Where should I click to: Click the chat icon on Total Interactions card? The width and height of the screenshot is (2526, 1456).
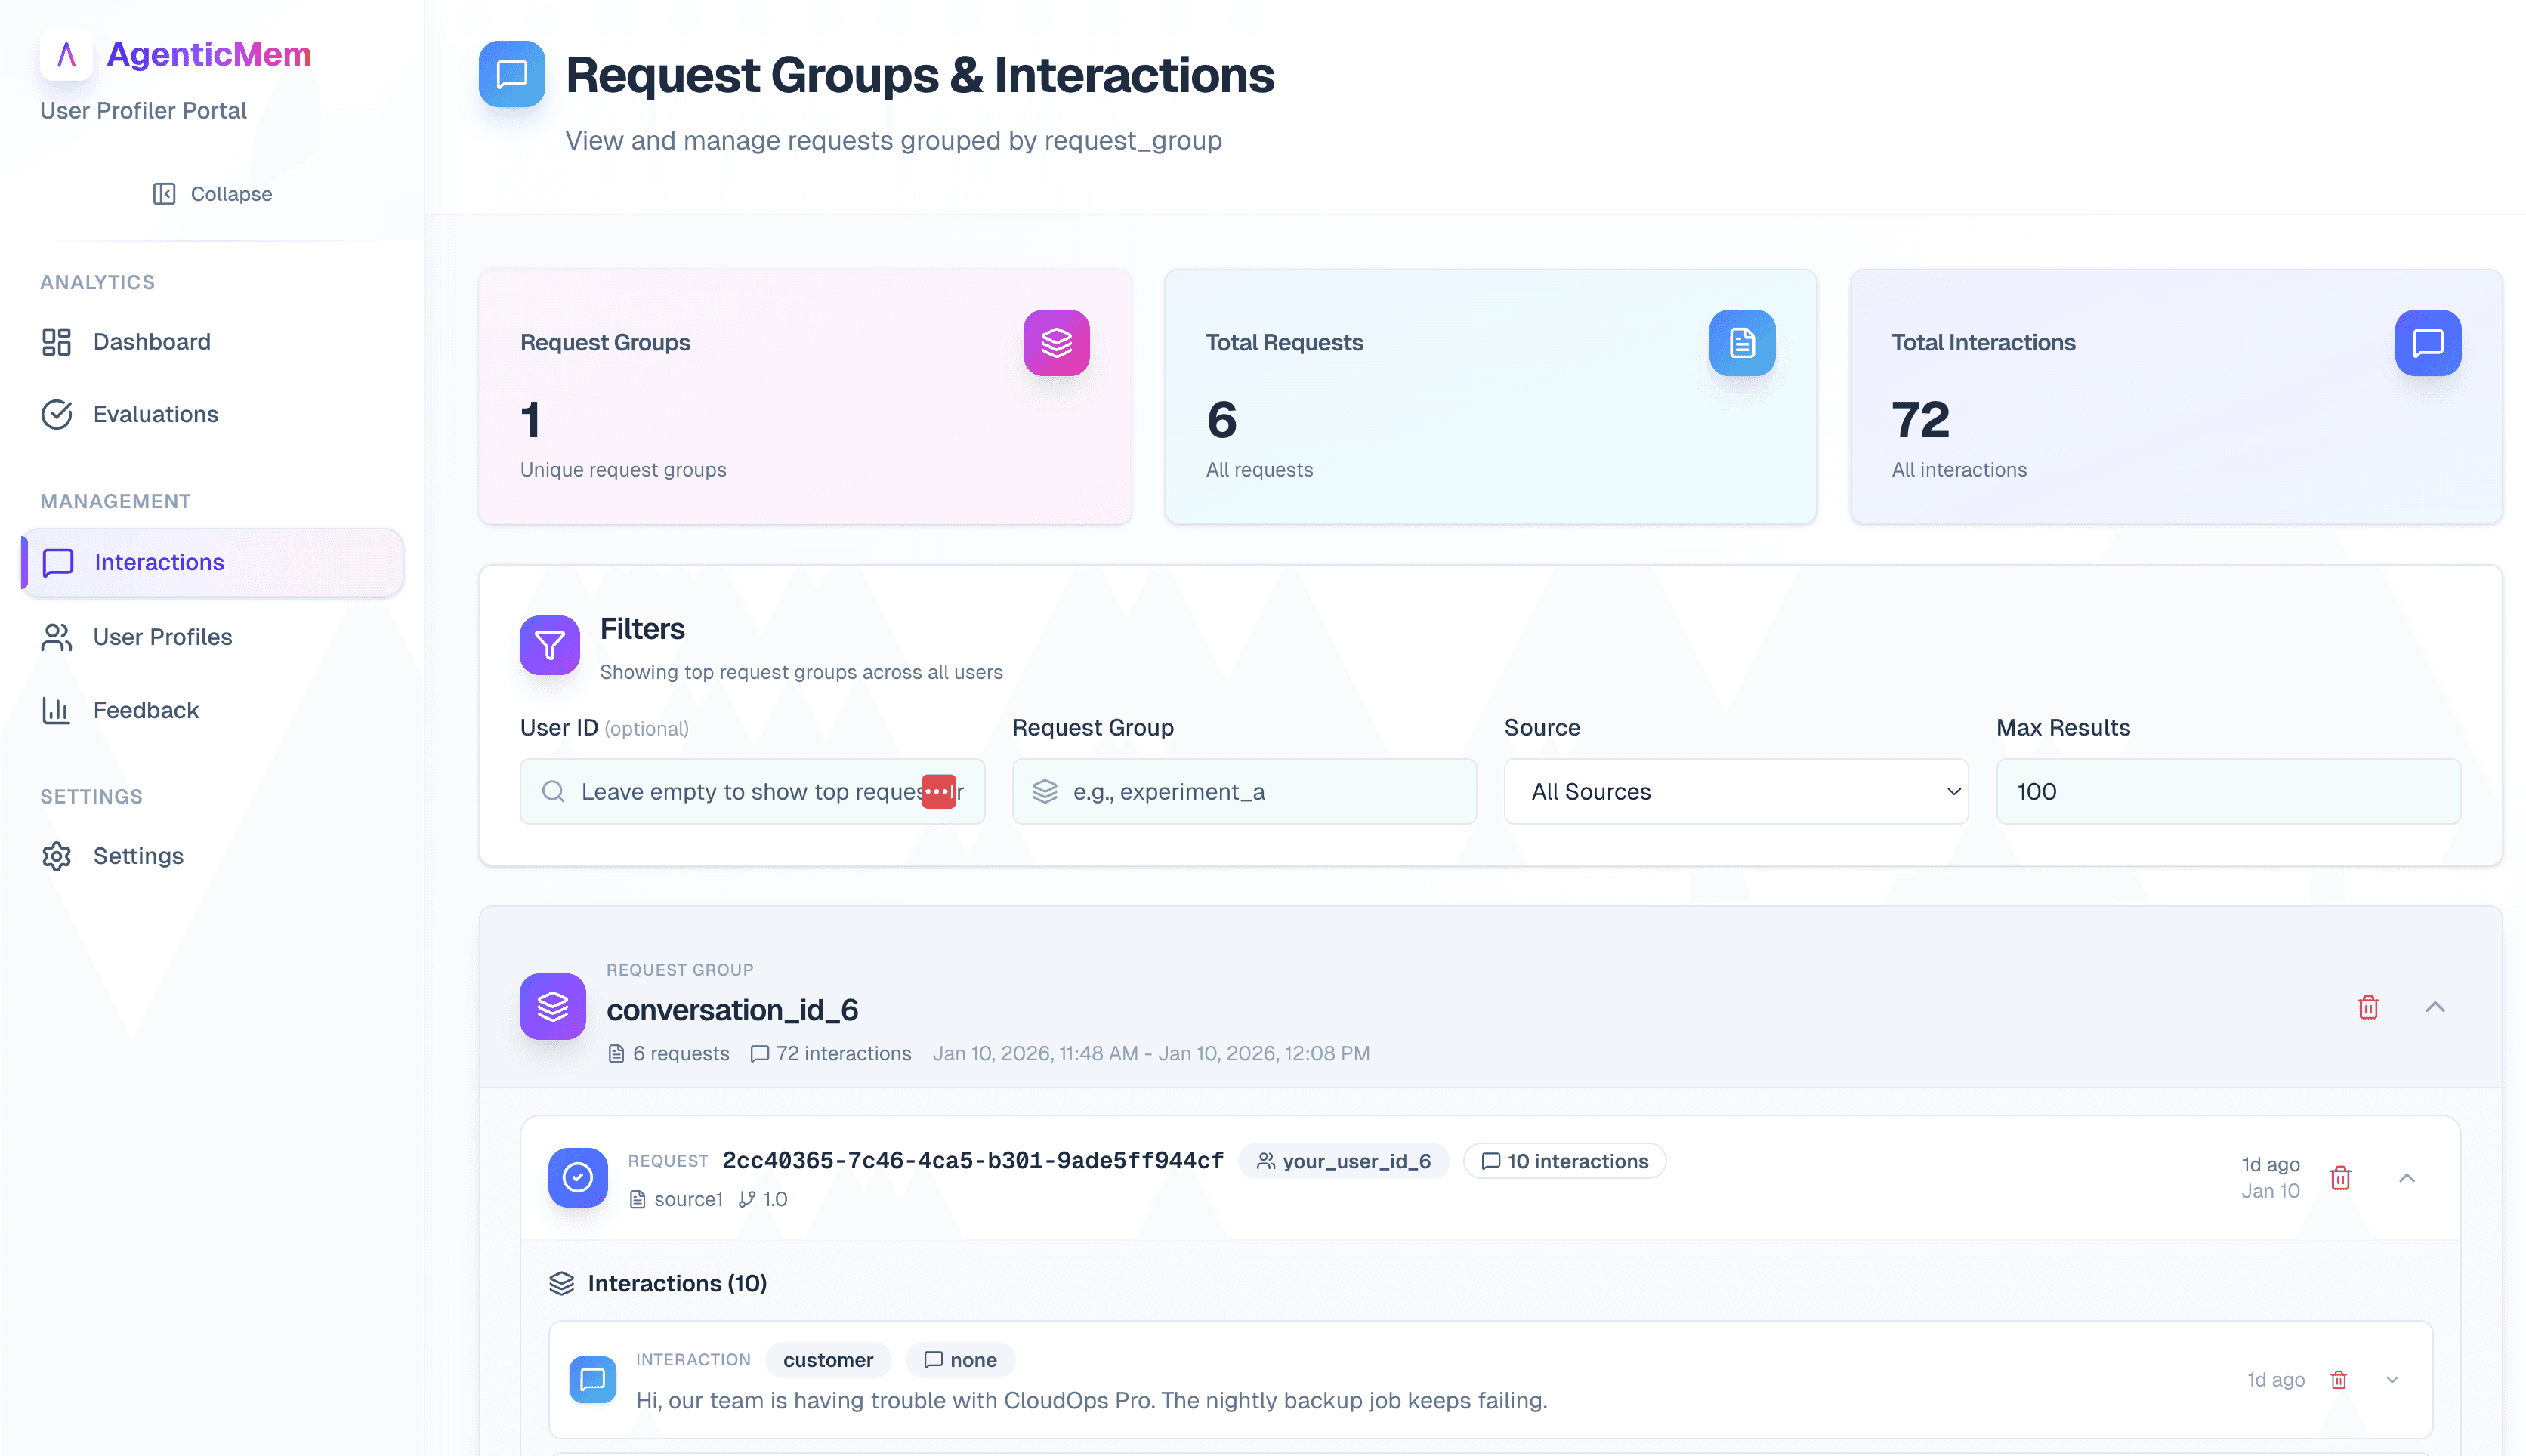point(2427,343)
